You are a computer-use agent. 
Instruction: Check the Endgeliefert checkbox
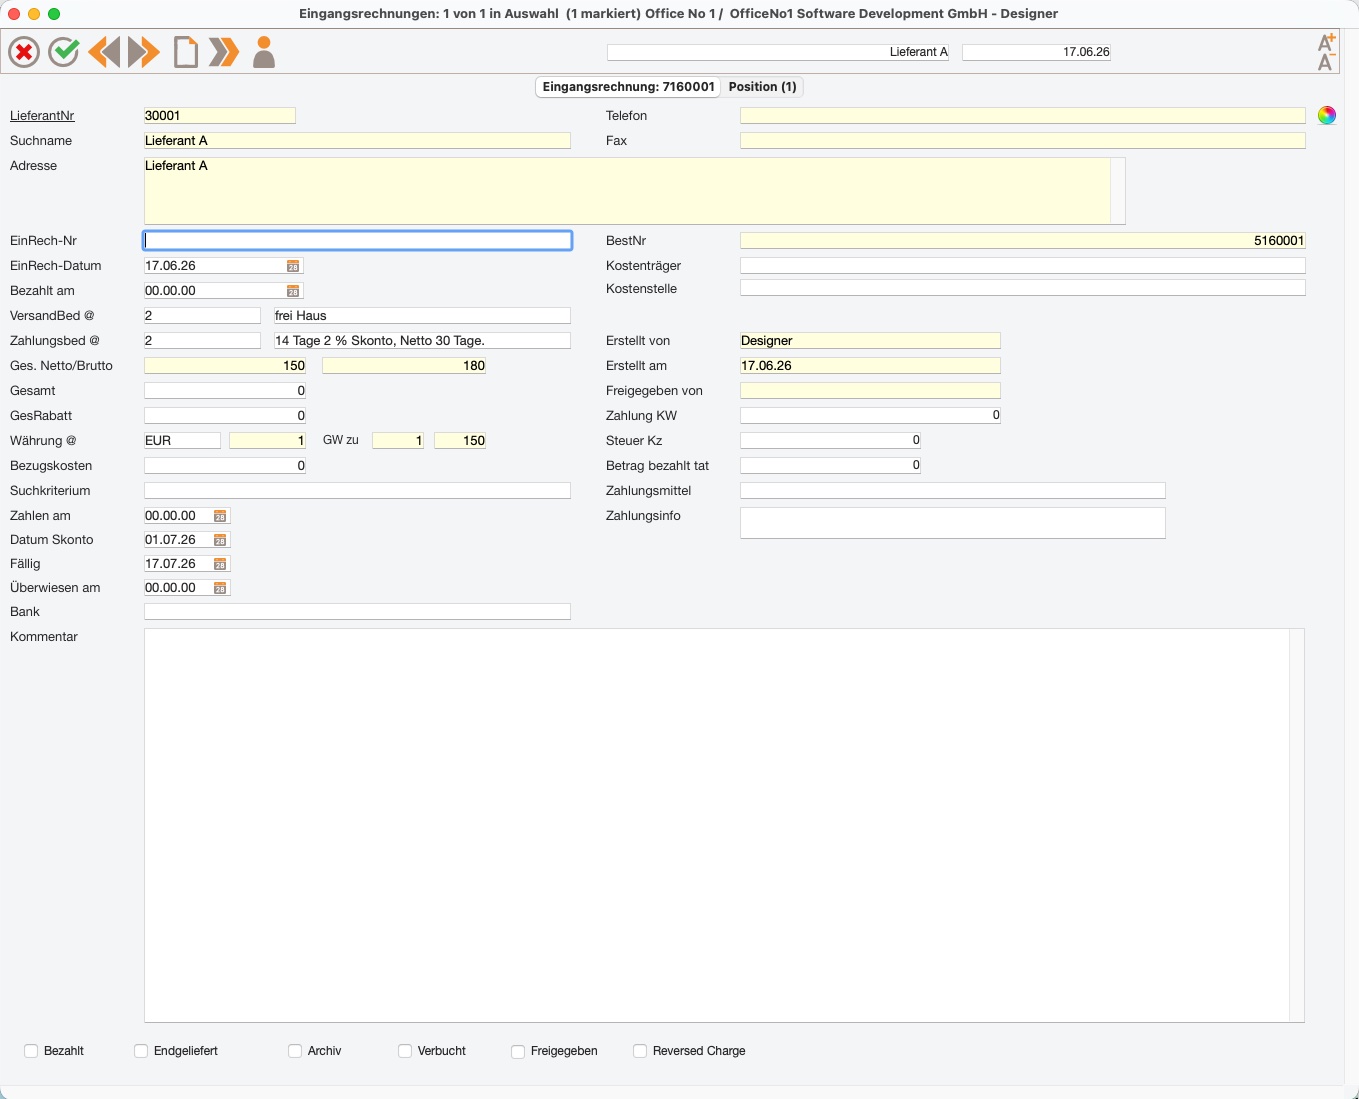[141, 1051]
